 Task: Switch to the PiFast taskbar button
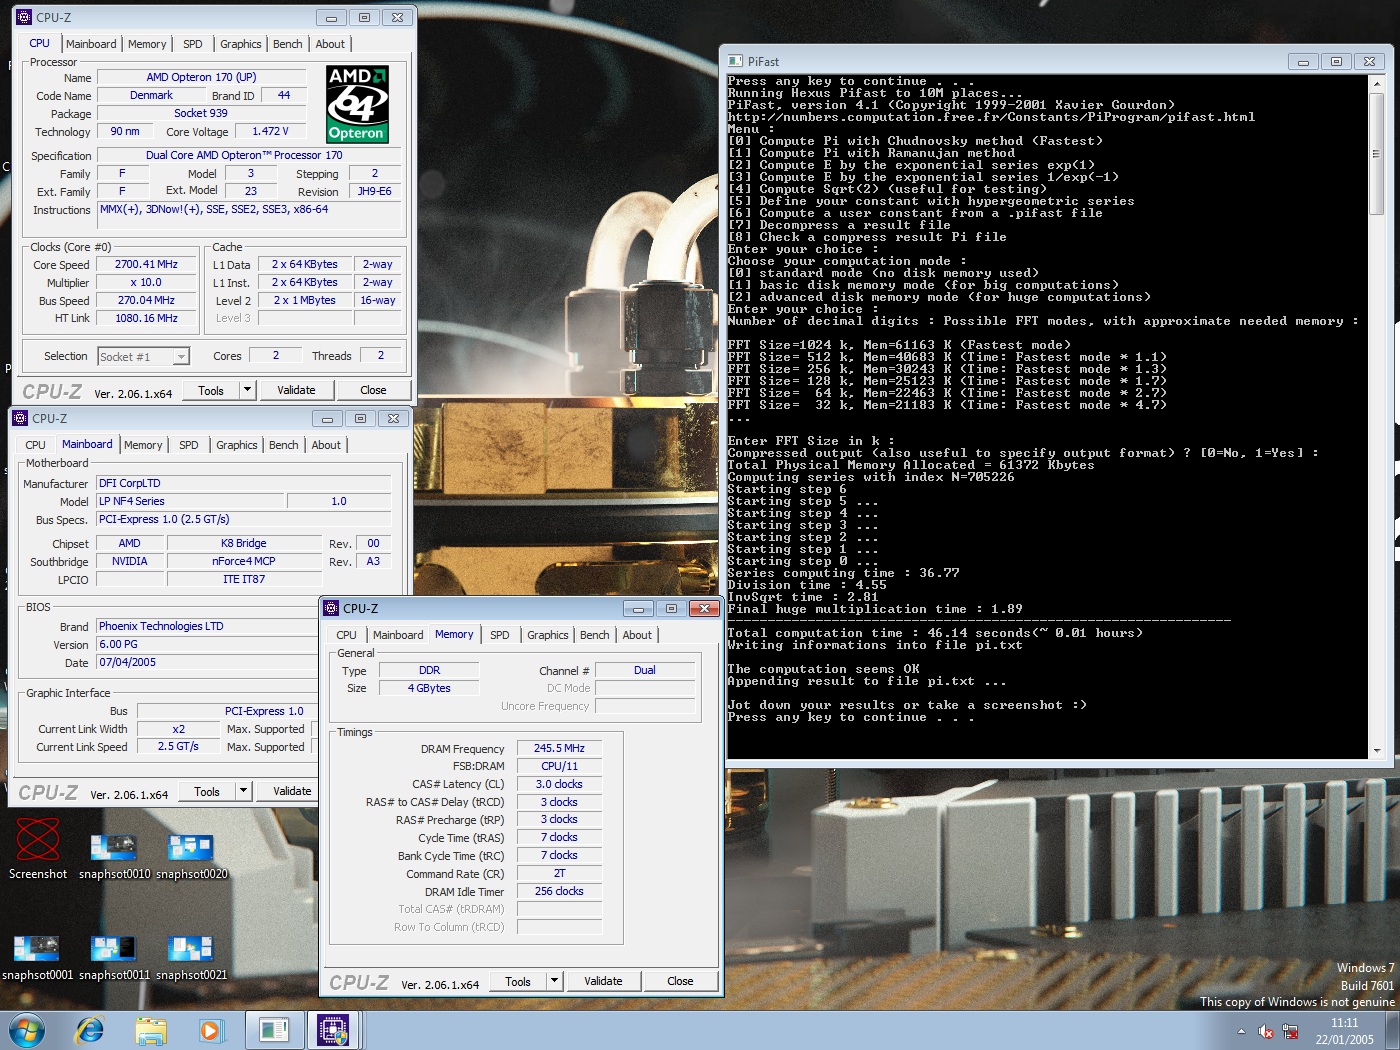(273, 1030)
